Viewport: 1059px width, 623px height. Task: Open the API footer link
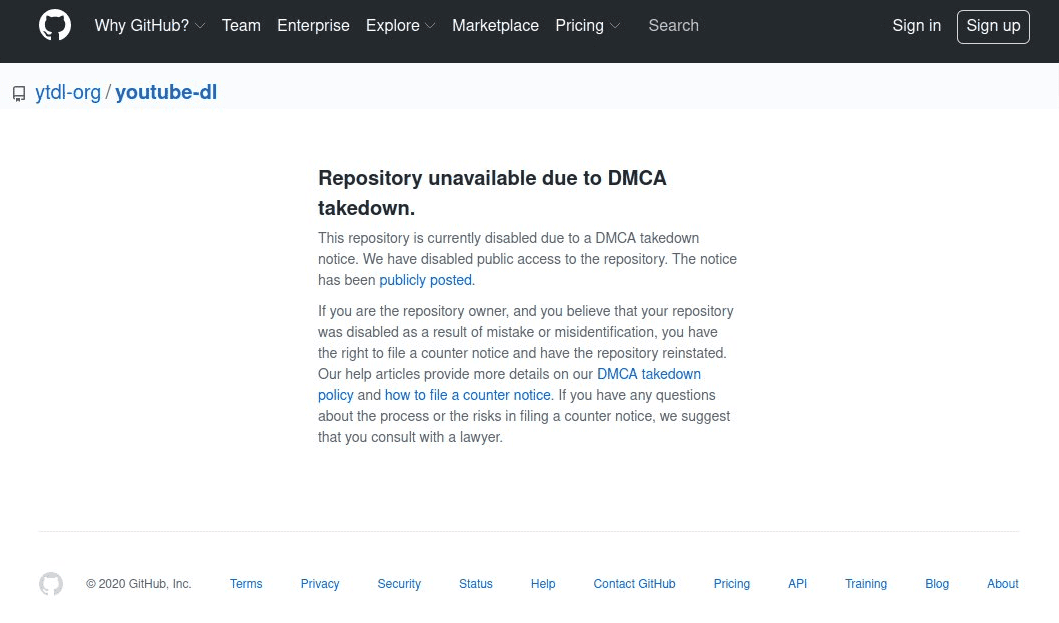(798, 584)
